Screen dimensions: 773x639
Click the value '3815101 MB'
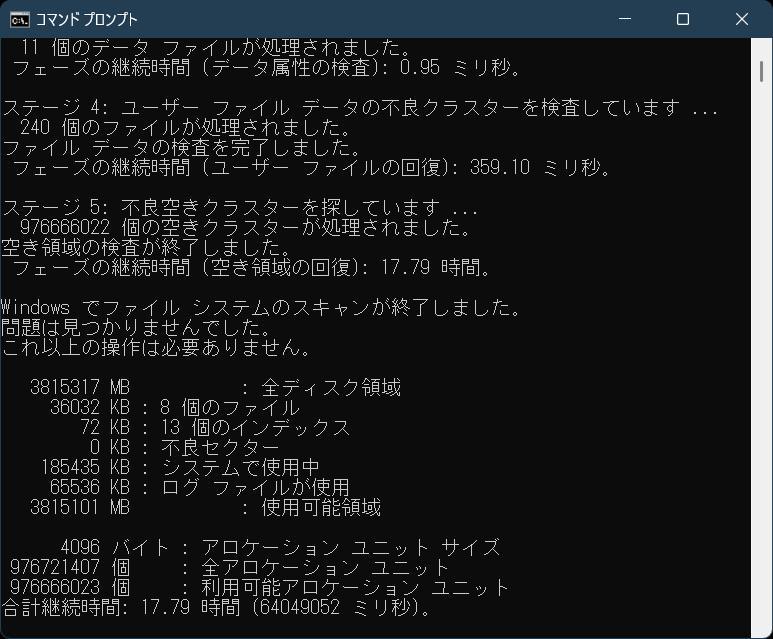tap(80, 507)
